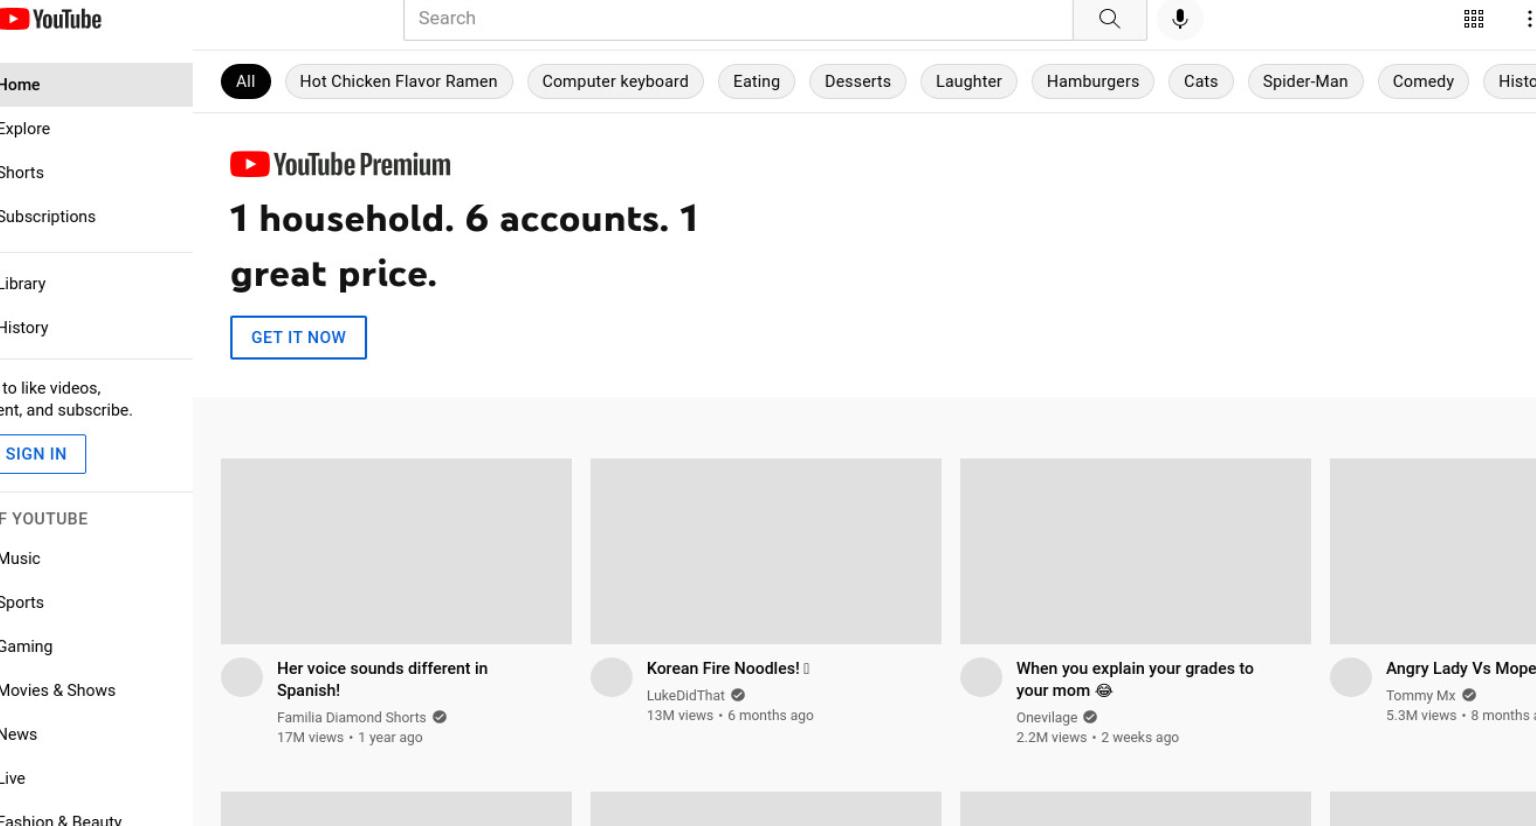Image resolution: width=1536 pixels, height=826 pixels.
Task: Open thumbnail of explain your grades video
Action: [1135, 551]
